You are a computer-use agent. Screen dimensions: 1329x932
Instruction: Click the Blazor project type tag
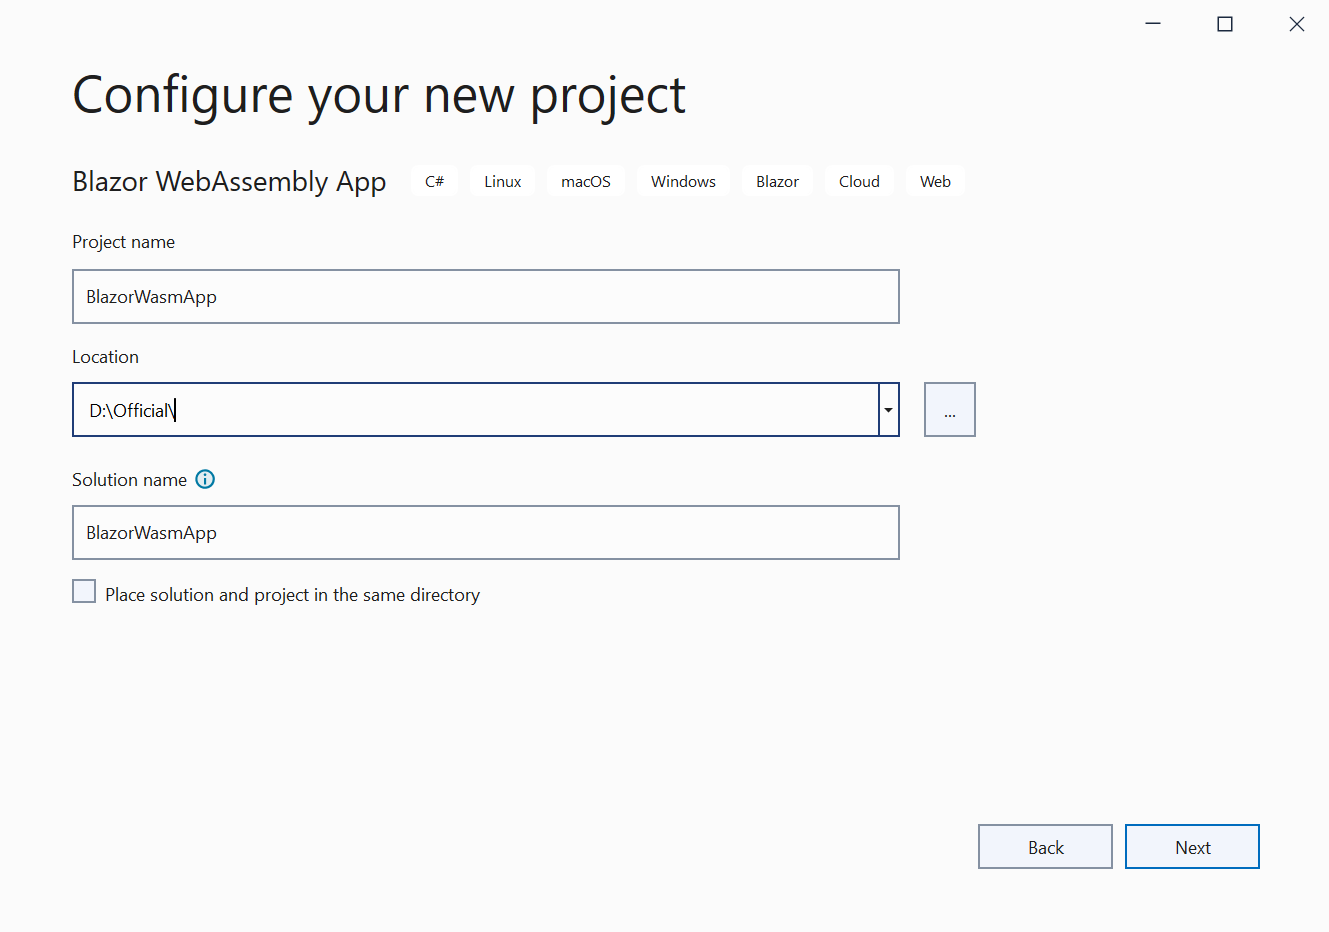[x=777, y=182]
